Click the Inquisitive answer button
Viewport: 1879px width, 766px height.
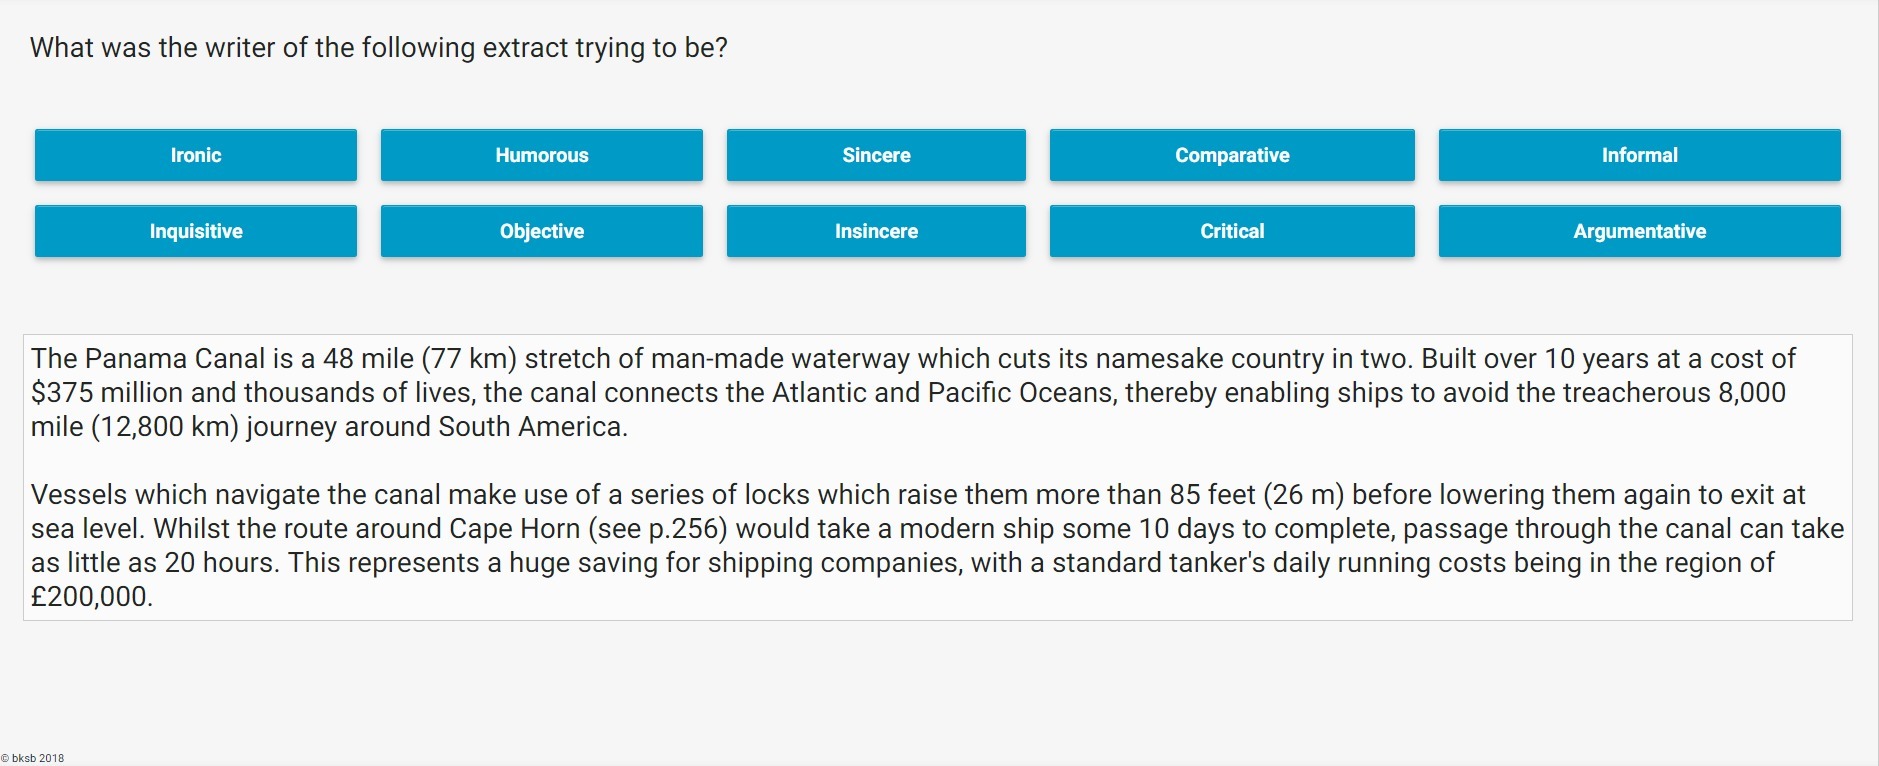196,231
